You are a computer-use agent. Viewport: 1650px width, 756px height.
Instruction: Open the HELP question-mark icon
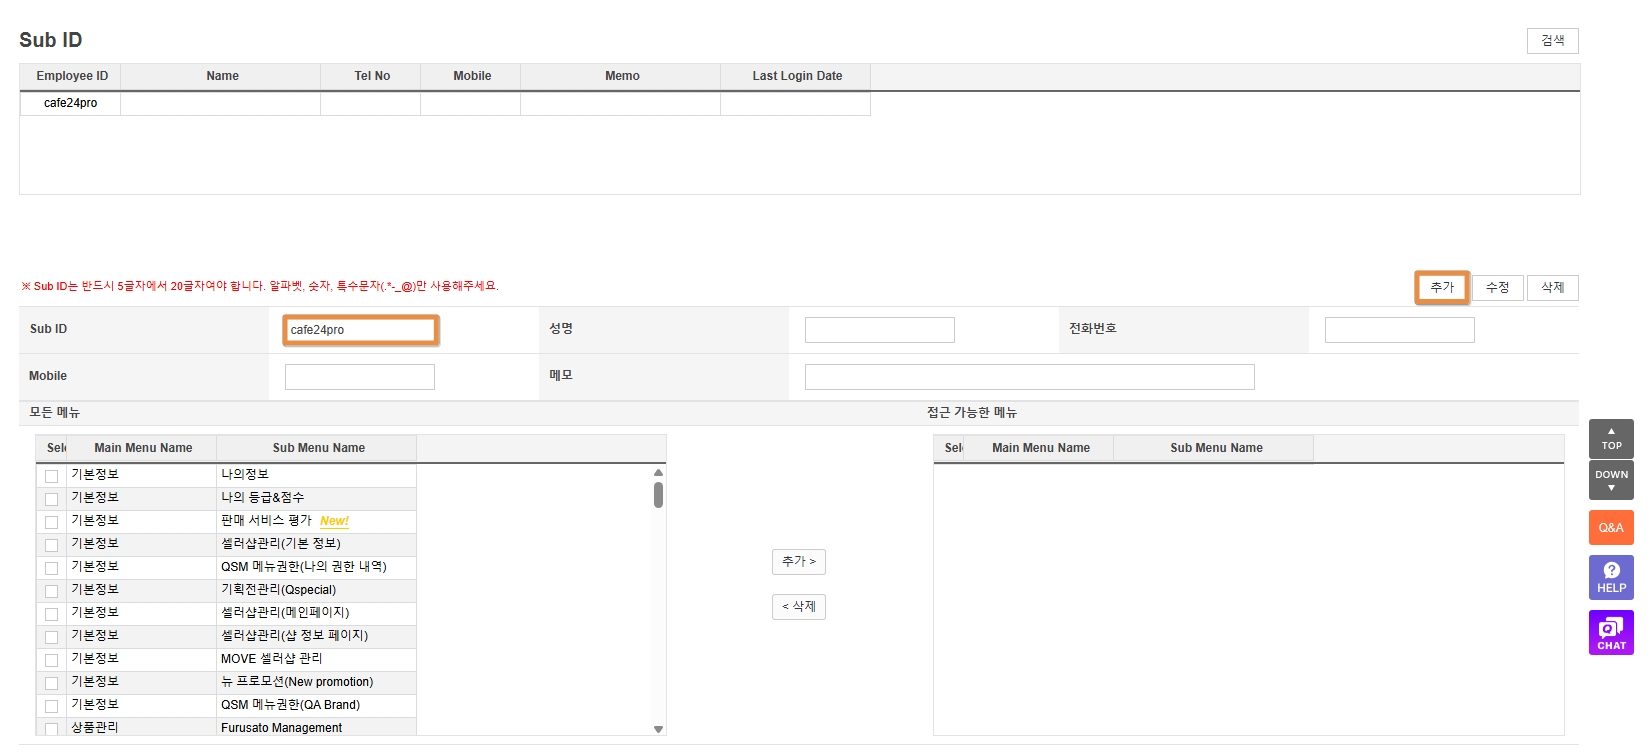1610,577
